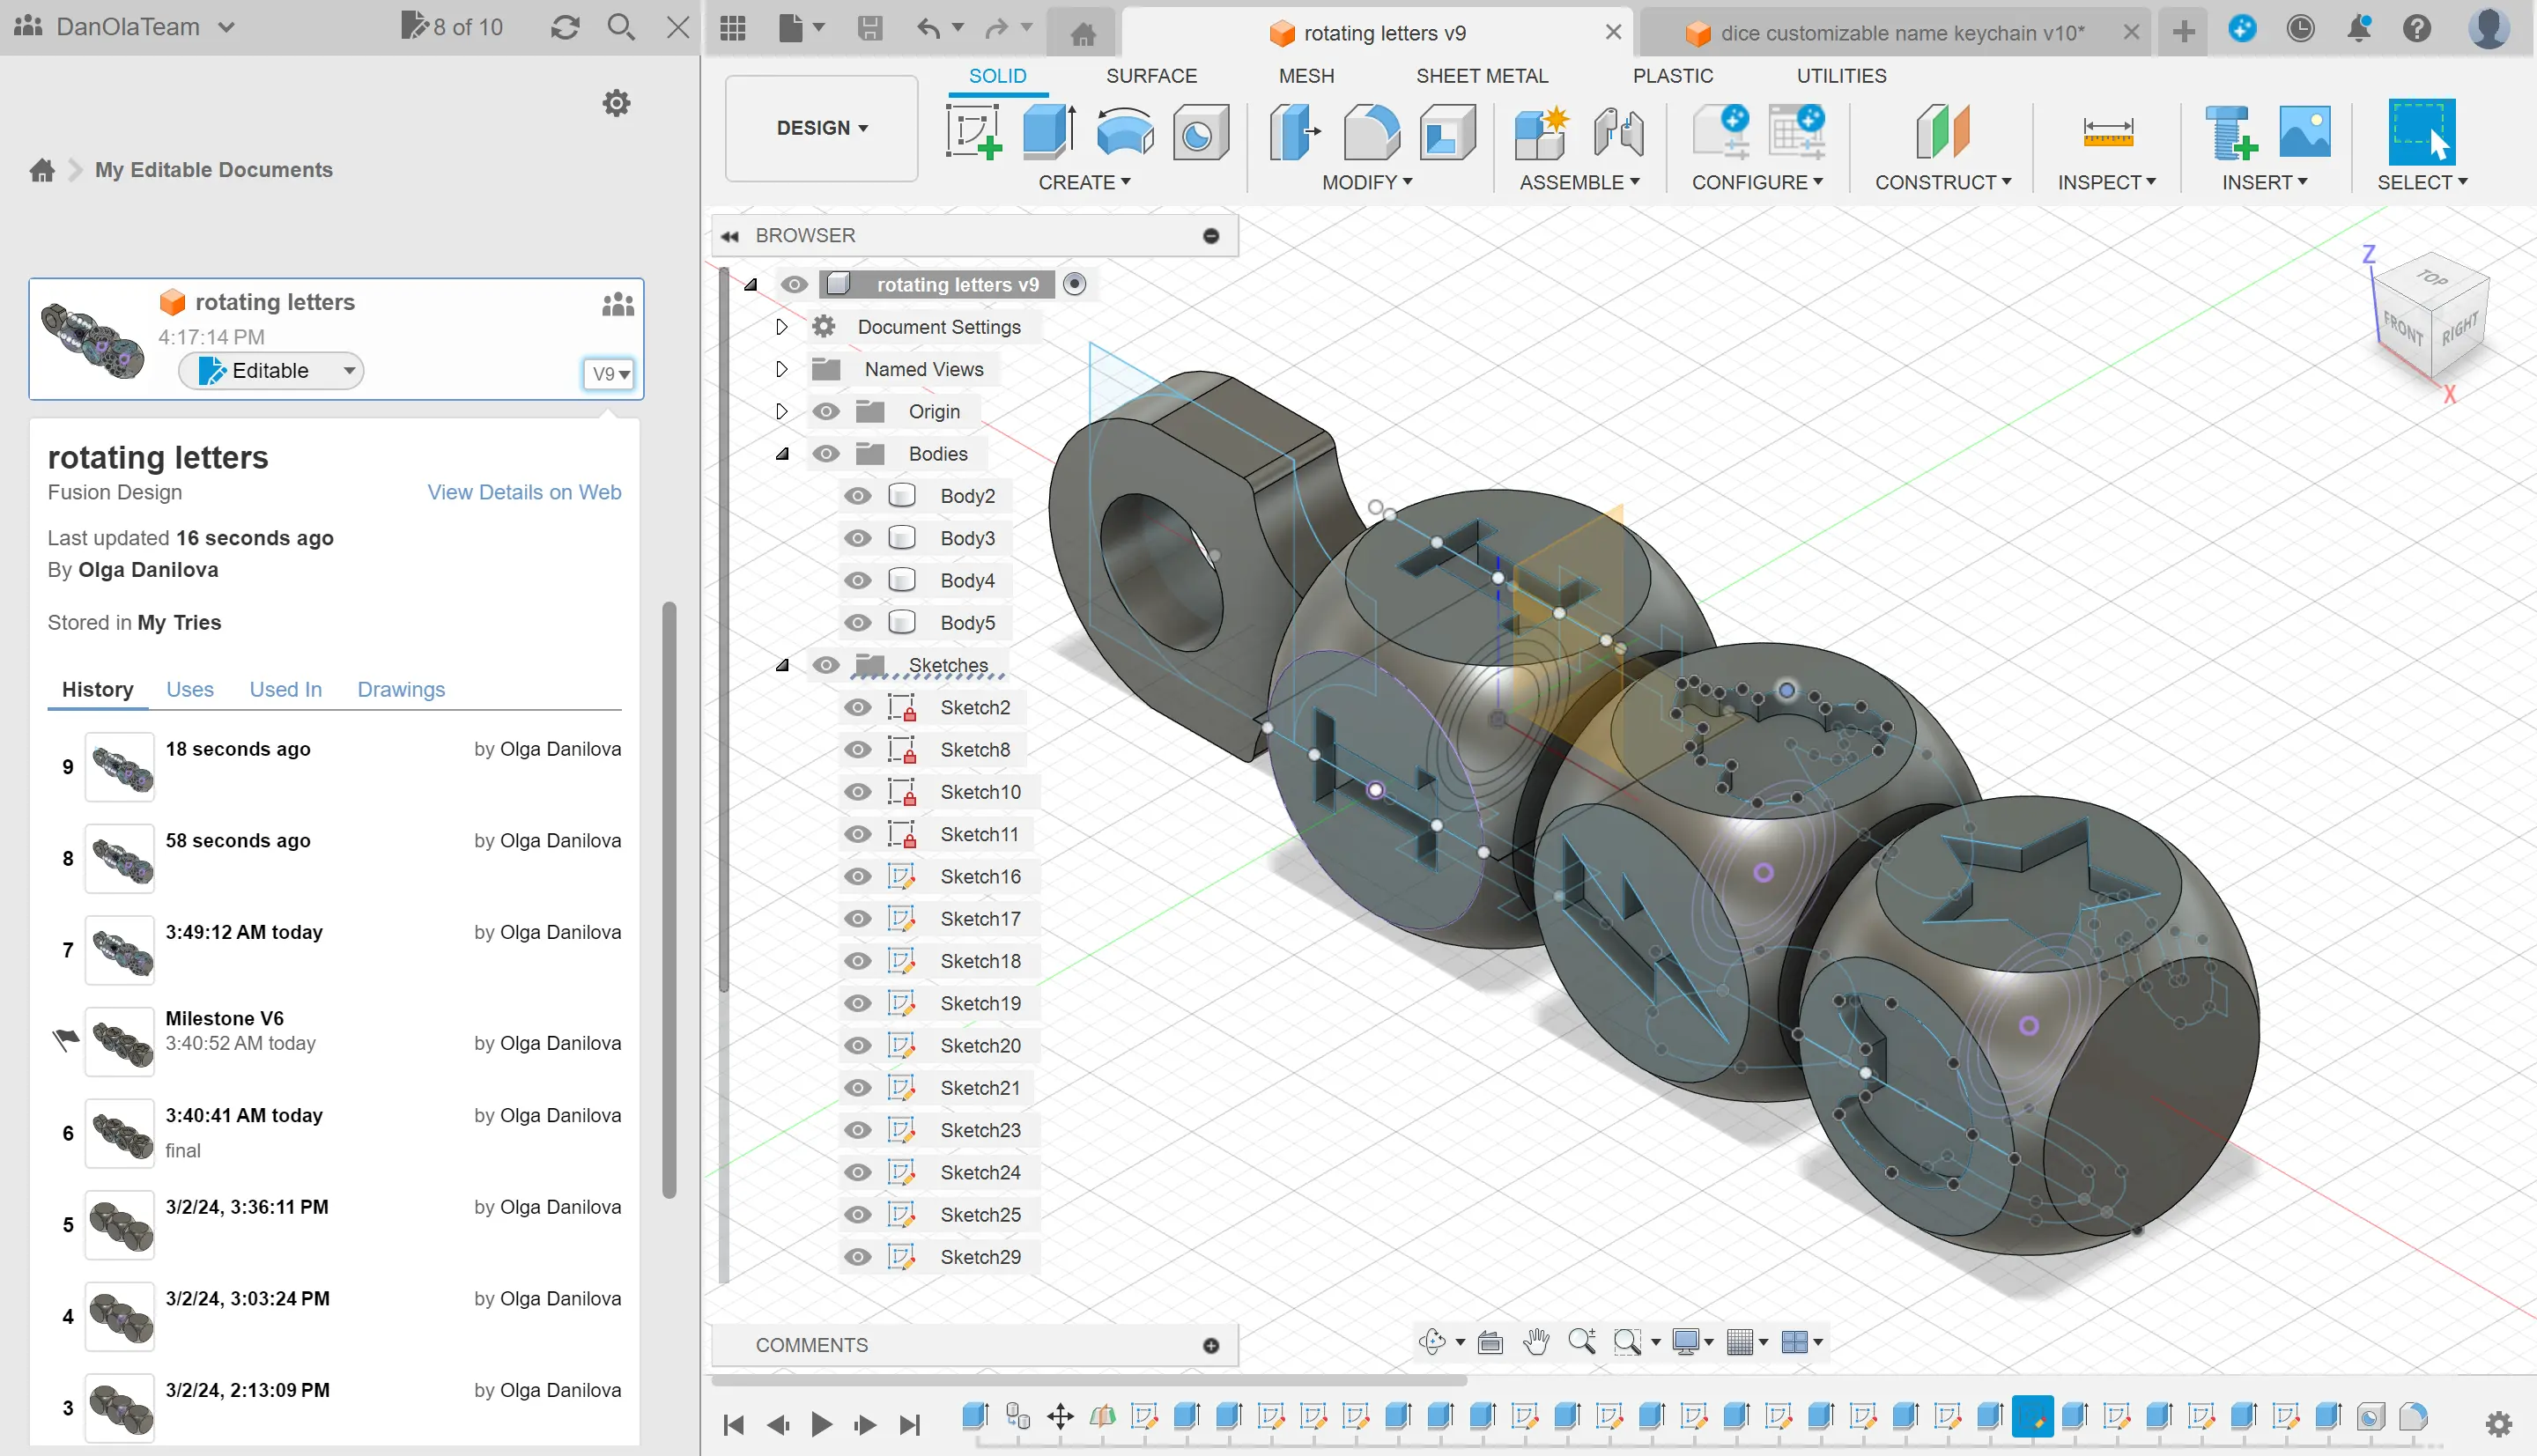Click the Offset Plane construct icon

[1942, 132]
